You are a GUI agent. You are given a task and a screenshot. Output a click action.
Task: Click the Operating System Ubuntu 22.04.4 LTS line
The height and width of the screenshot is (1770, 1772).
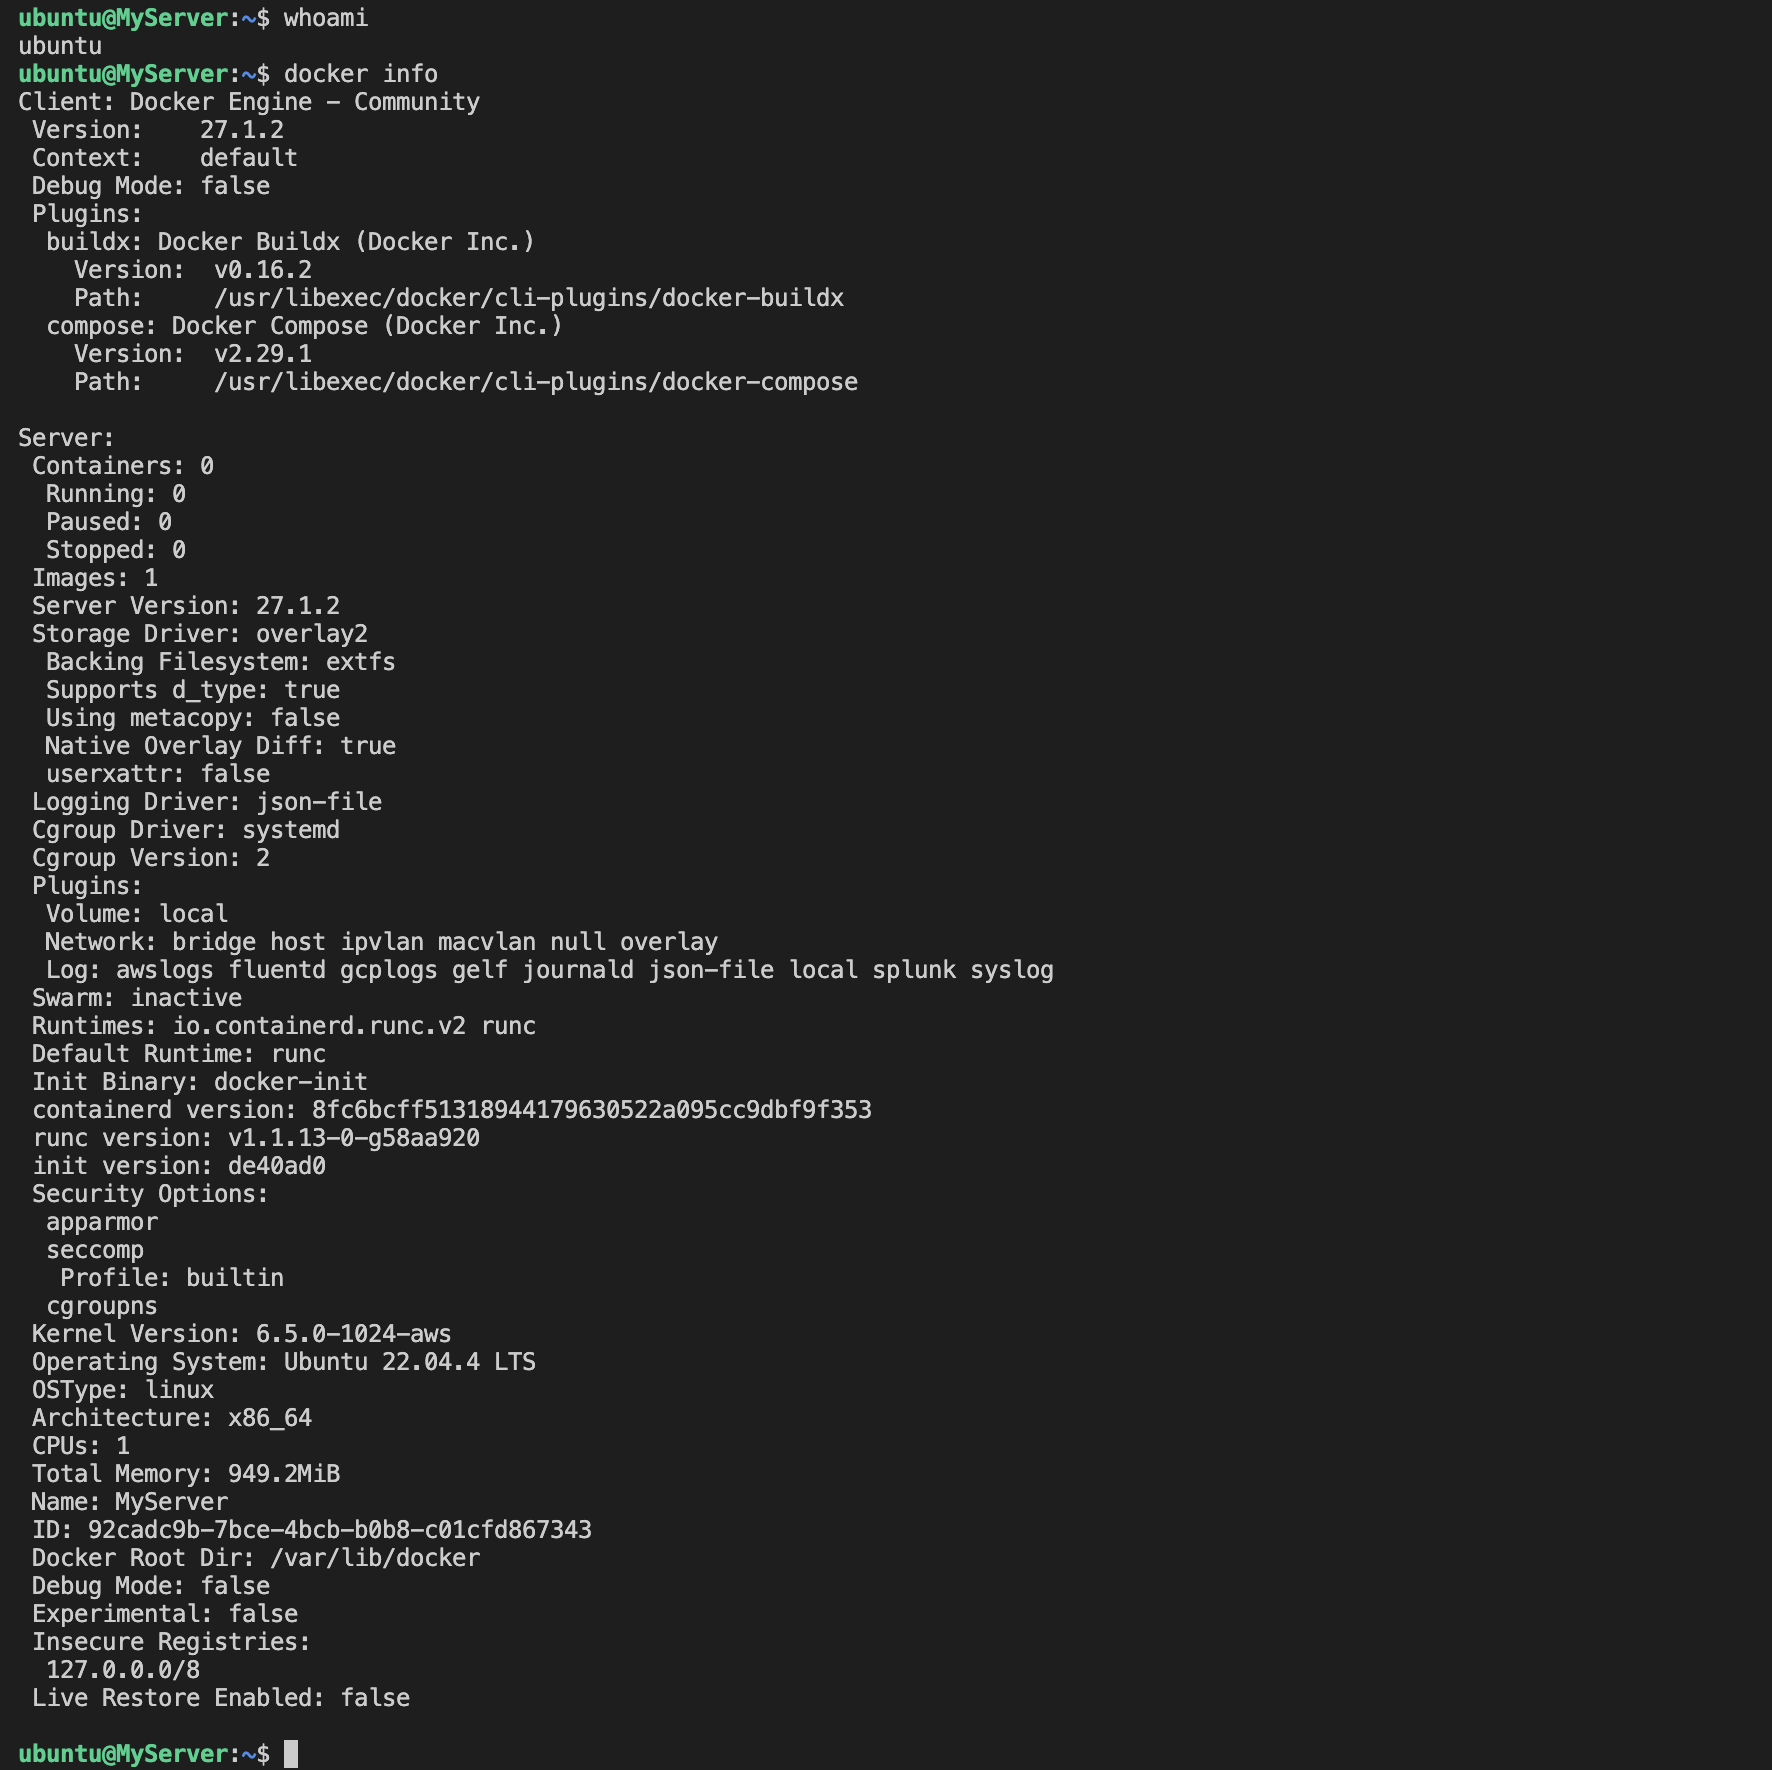click(x=284, y=1362)
